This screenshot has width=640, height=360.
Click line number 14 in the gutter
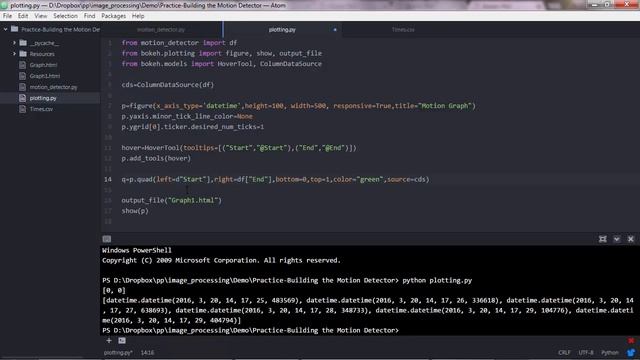108,179
